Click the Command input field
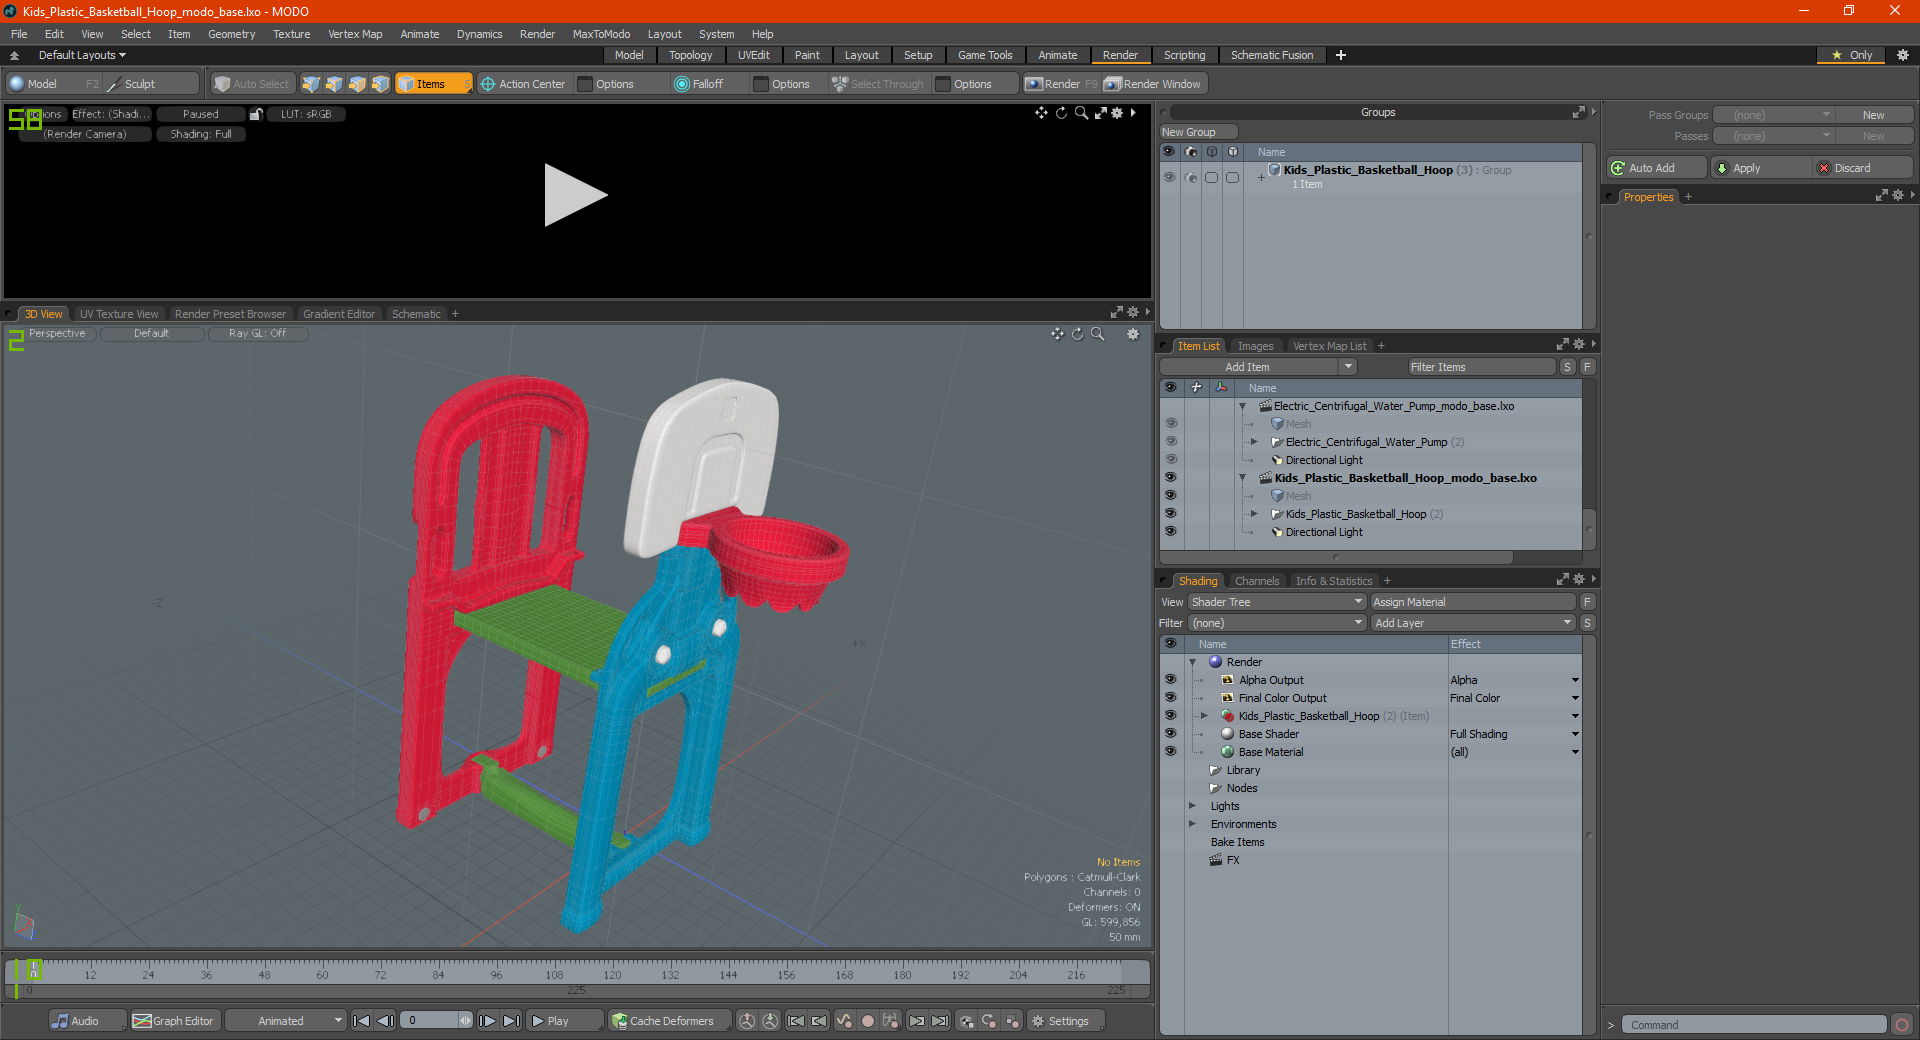 pos(1753,1025)
